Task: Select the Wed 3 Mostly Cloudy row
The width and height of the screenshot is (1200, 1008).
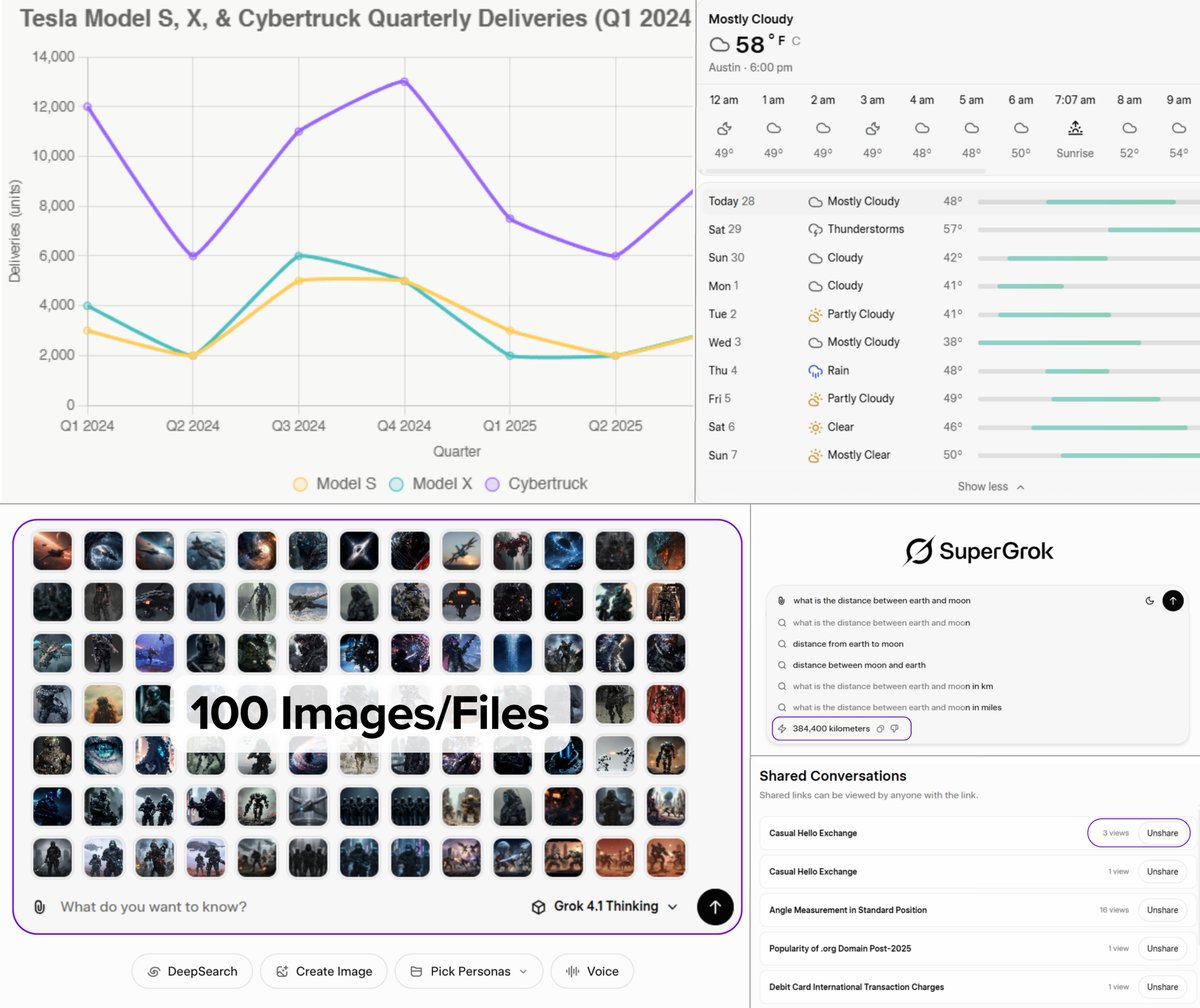Action: click(952, 342)
